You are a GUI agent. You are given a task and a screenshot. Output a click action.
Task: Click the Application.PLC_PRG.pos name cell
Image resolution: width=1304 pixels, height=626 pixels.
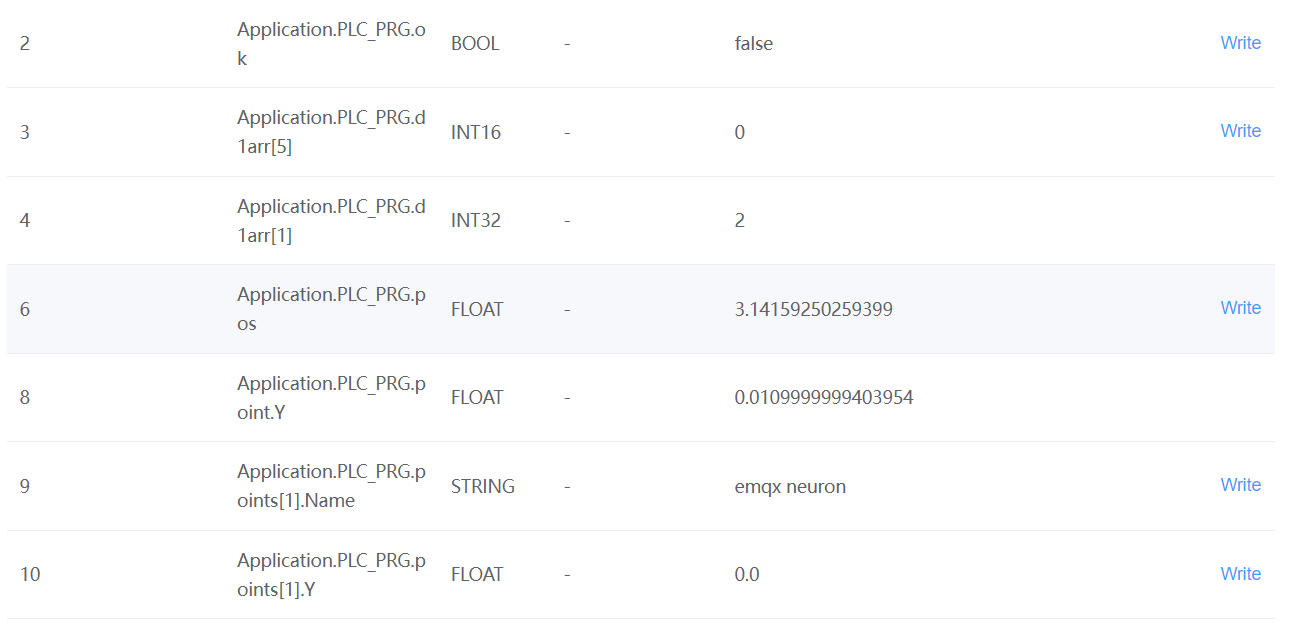coord(331,309)
